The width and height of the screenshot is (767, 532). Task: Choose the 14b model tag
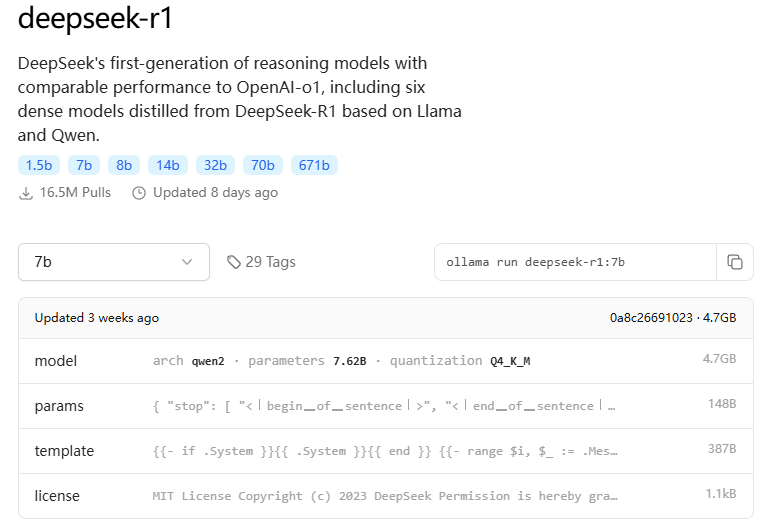[168, 165]
